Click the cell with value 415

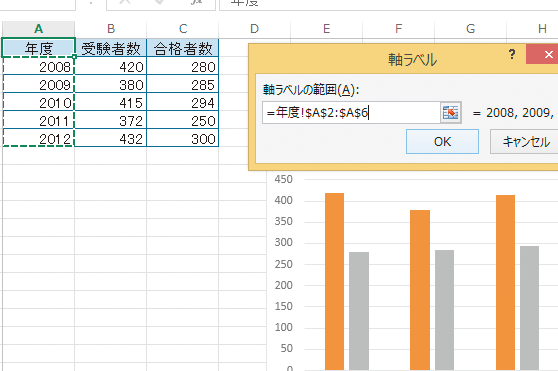111,102
